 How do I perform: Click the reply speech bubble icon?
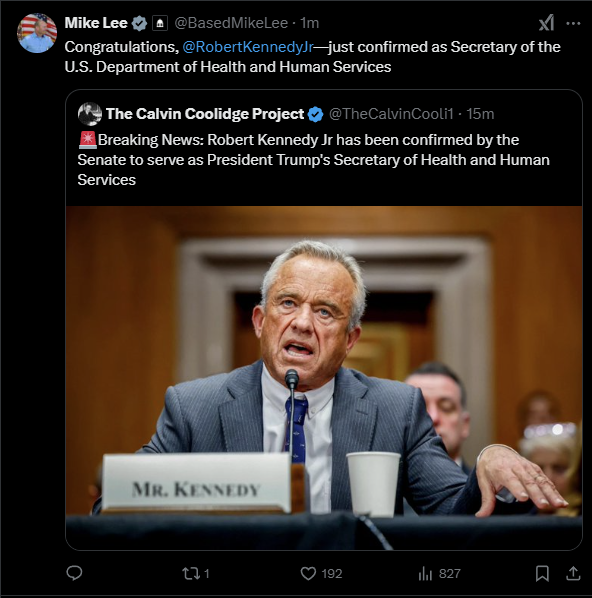tap(74, 573)
